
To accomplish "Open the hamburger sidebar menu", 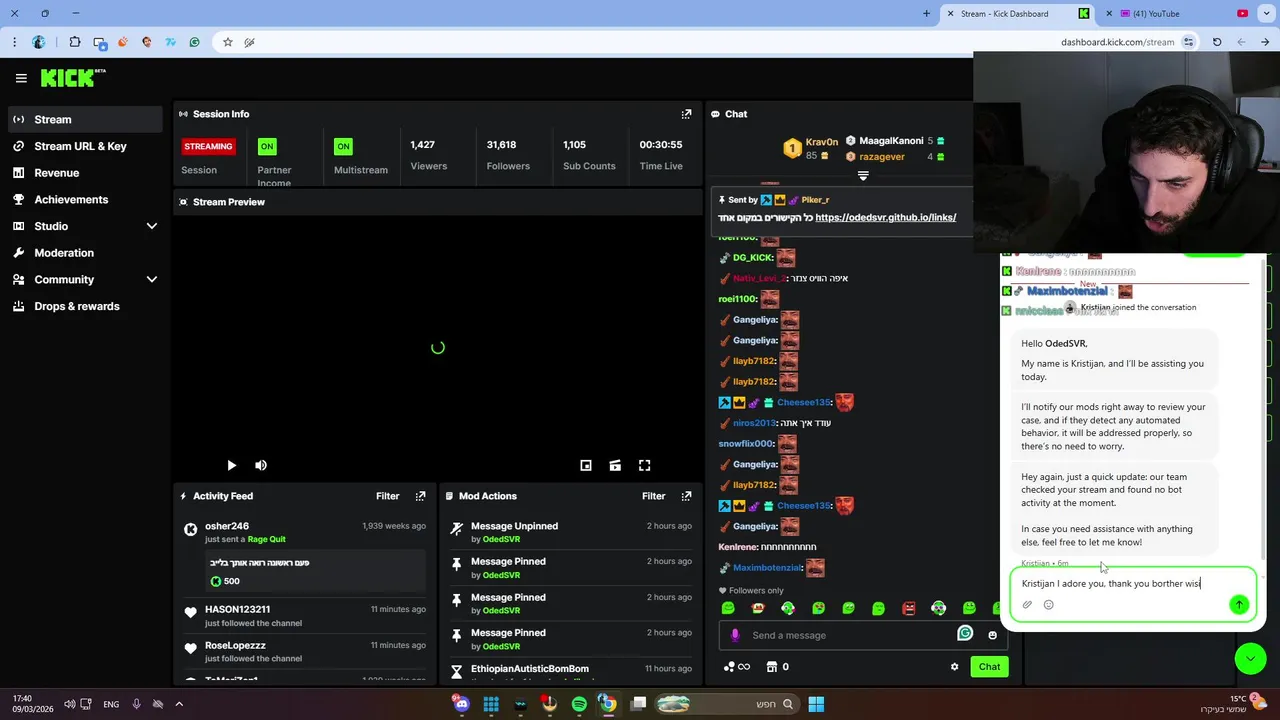I will (x=21, y=78).
